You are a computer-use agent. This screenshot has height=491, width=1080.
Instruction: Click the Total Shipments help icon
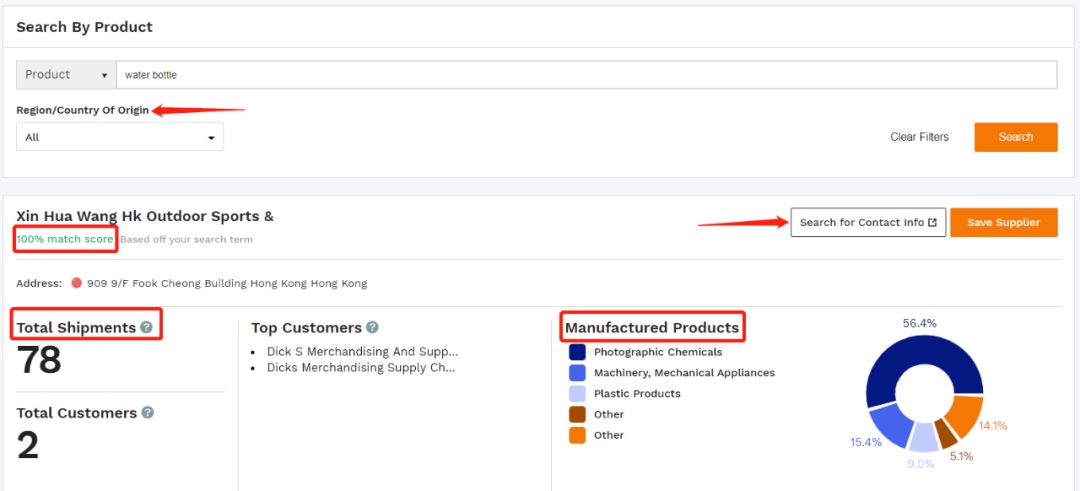pos(147,327)
